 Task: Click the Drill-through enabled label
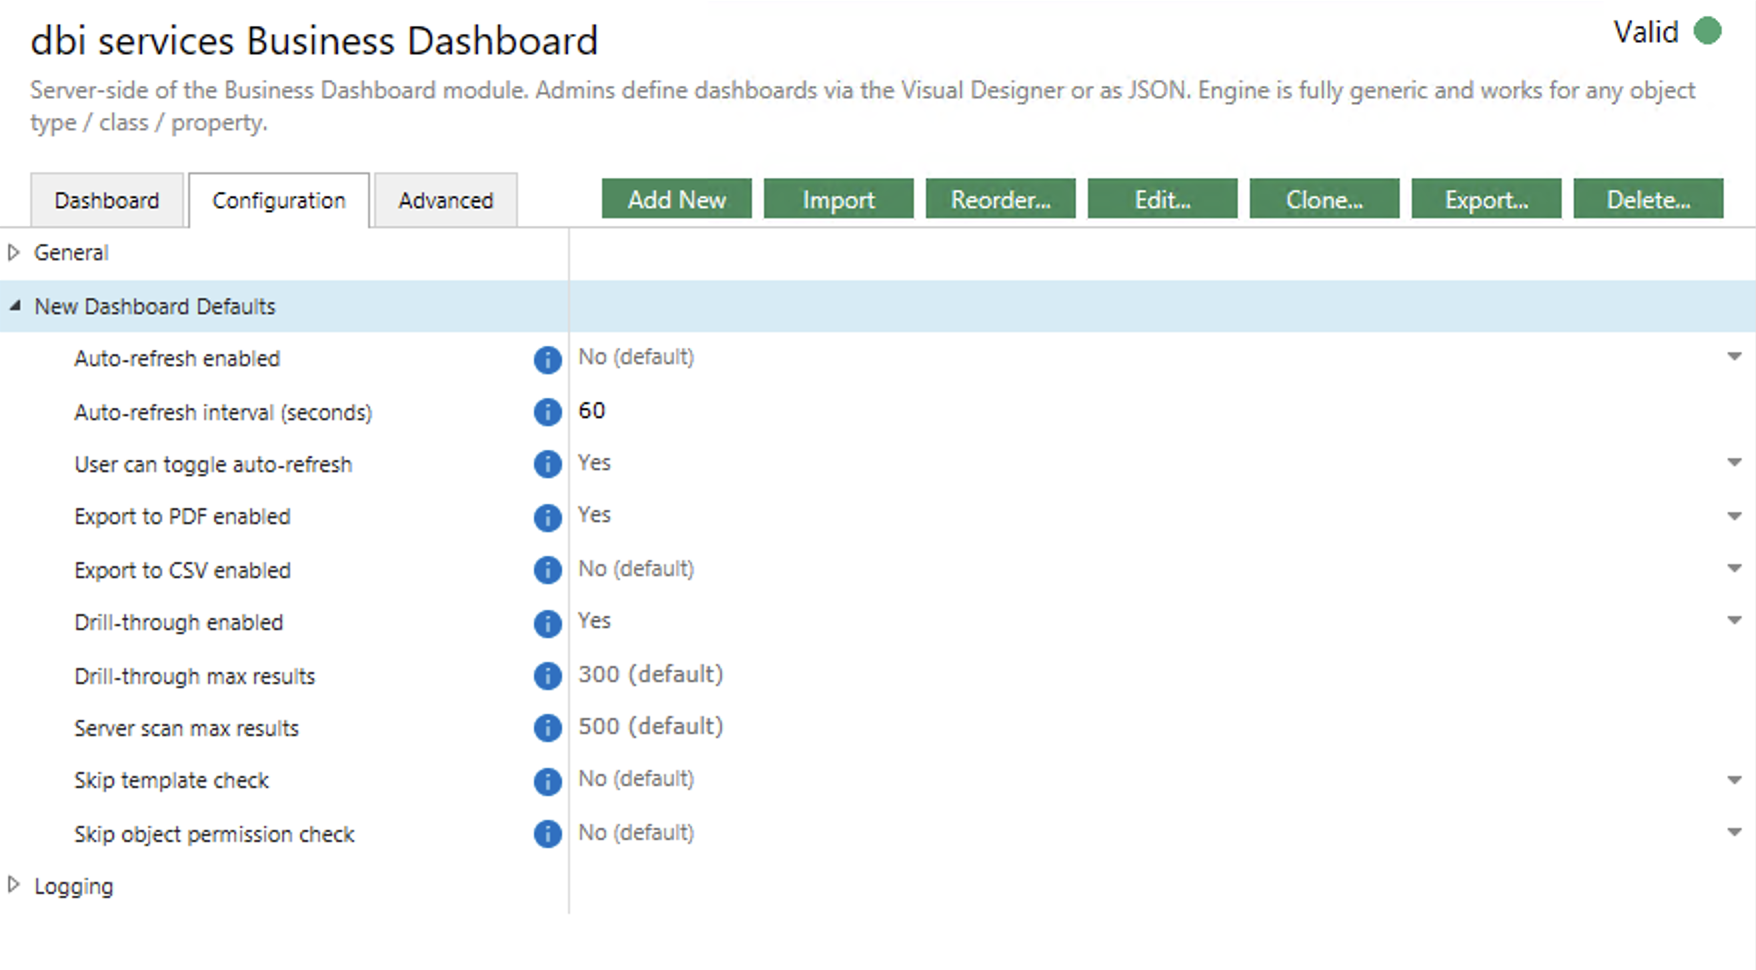click(179, 623)
